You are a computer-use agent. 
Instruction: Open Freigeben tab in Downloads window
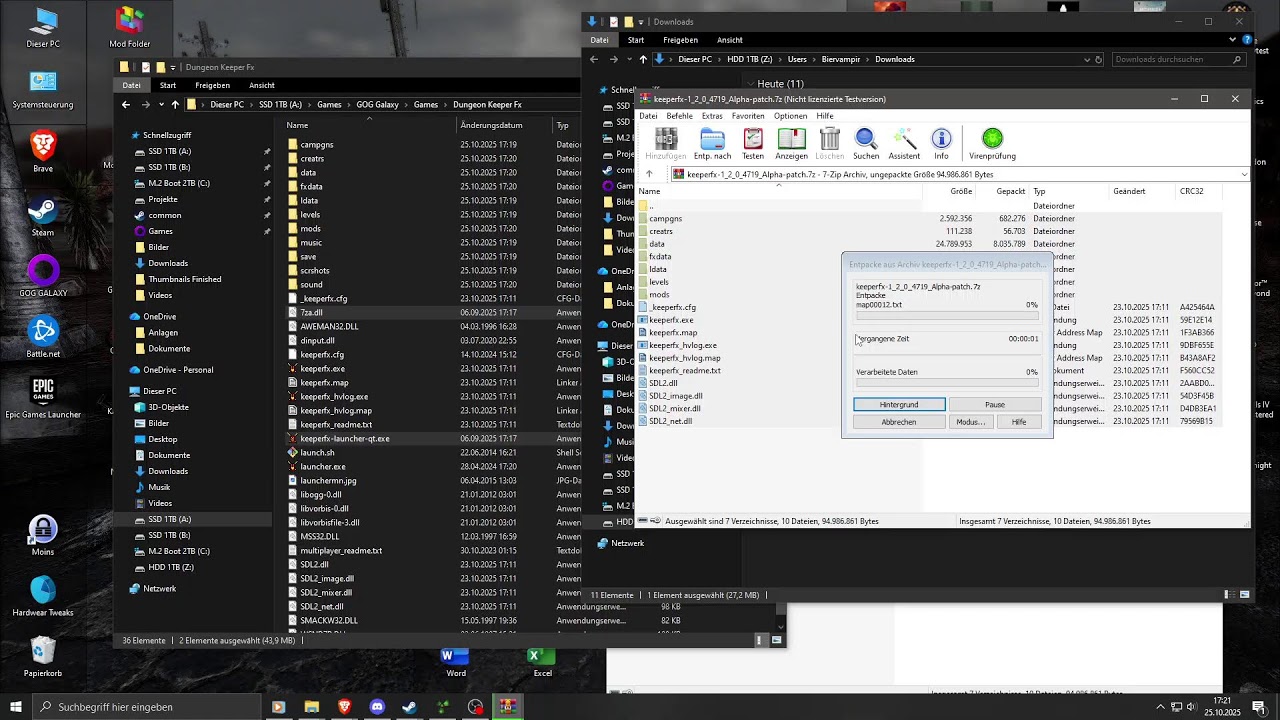680,40
